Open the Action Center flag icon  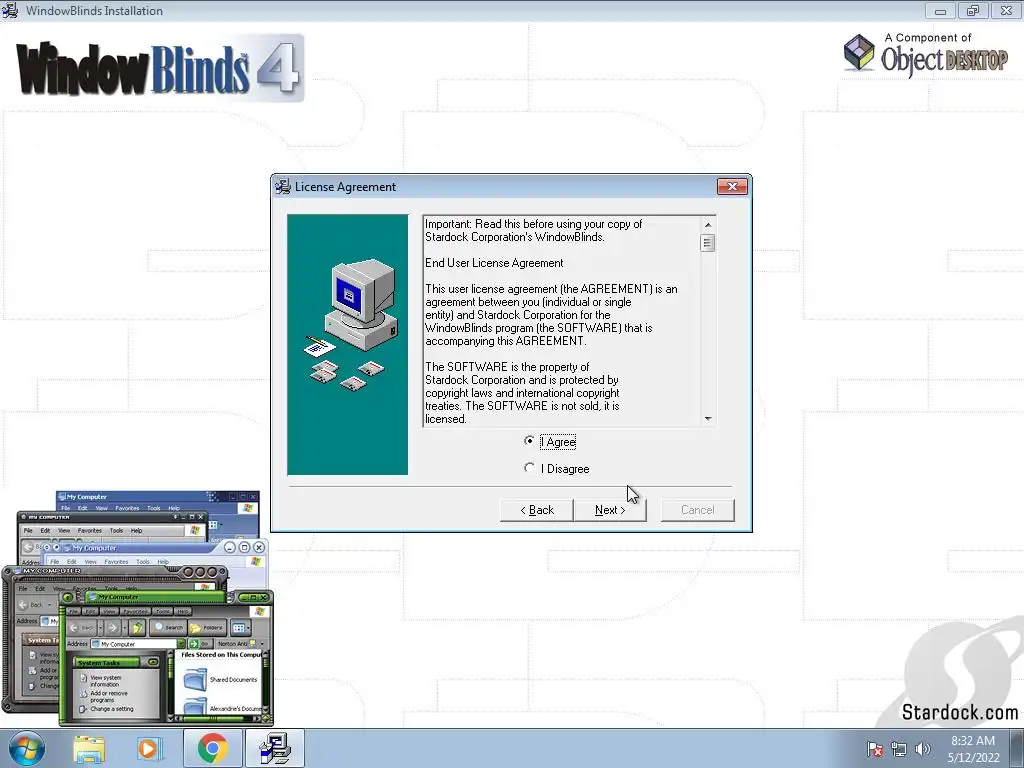pos(875,749)
